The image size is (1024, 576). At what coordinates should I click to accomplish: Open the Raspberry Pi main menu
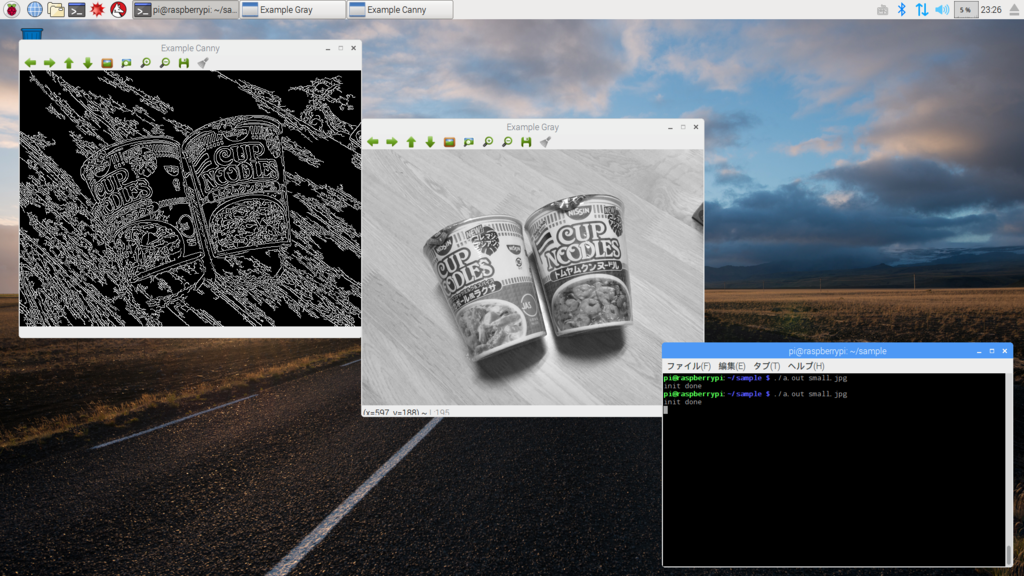point(12,9)
